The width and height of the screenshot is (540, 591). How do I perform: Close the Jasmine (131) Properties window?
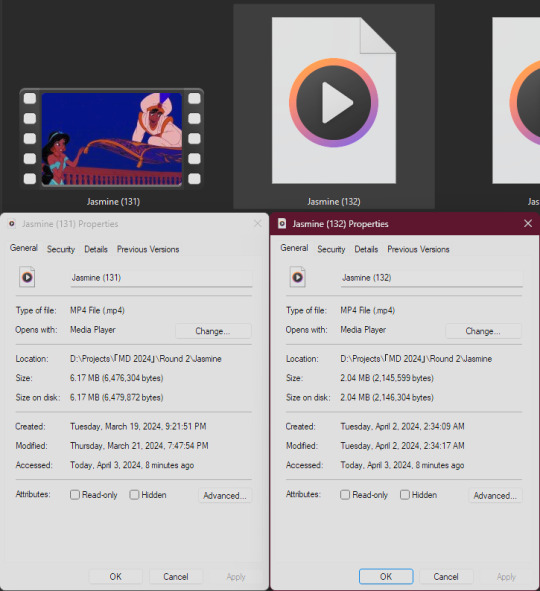tap(258, 224)
